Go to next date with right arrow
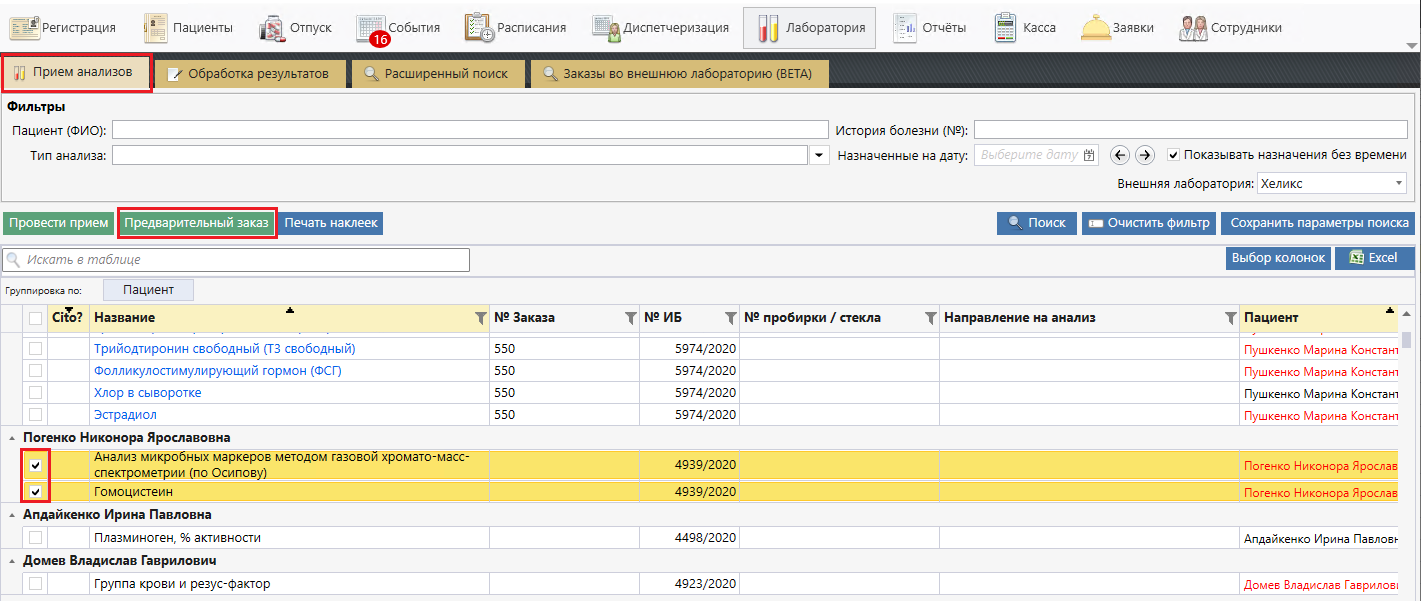Viewport: 1421px width, 604px height. pyautogui.click(x=1145, y=155)
